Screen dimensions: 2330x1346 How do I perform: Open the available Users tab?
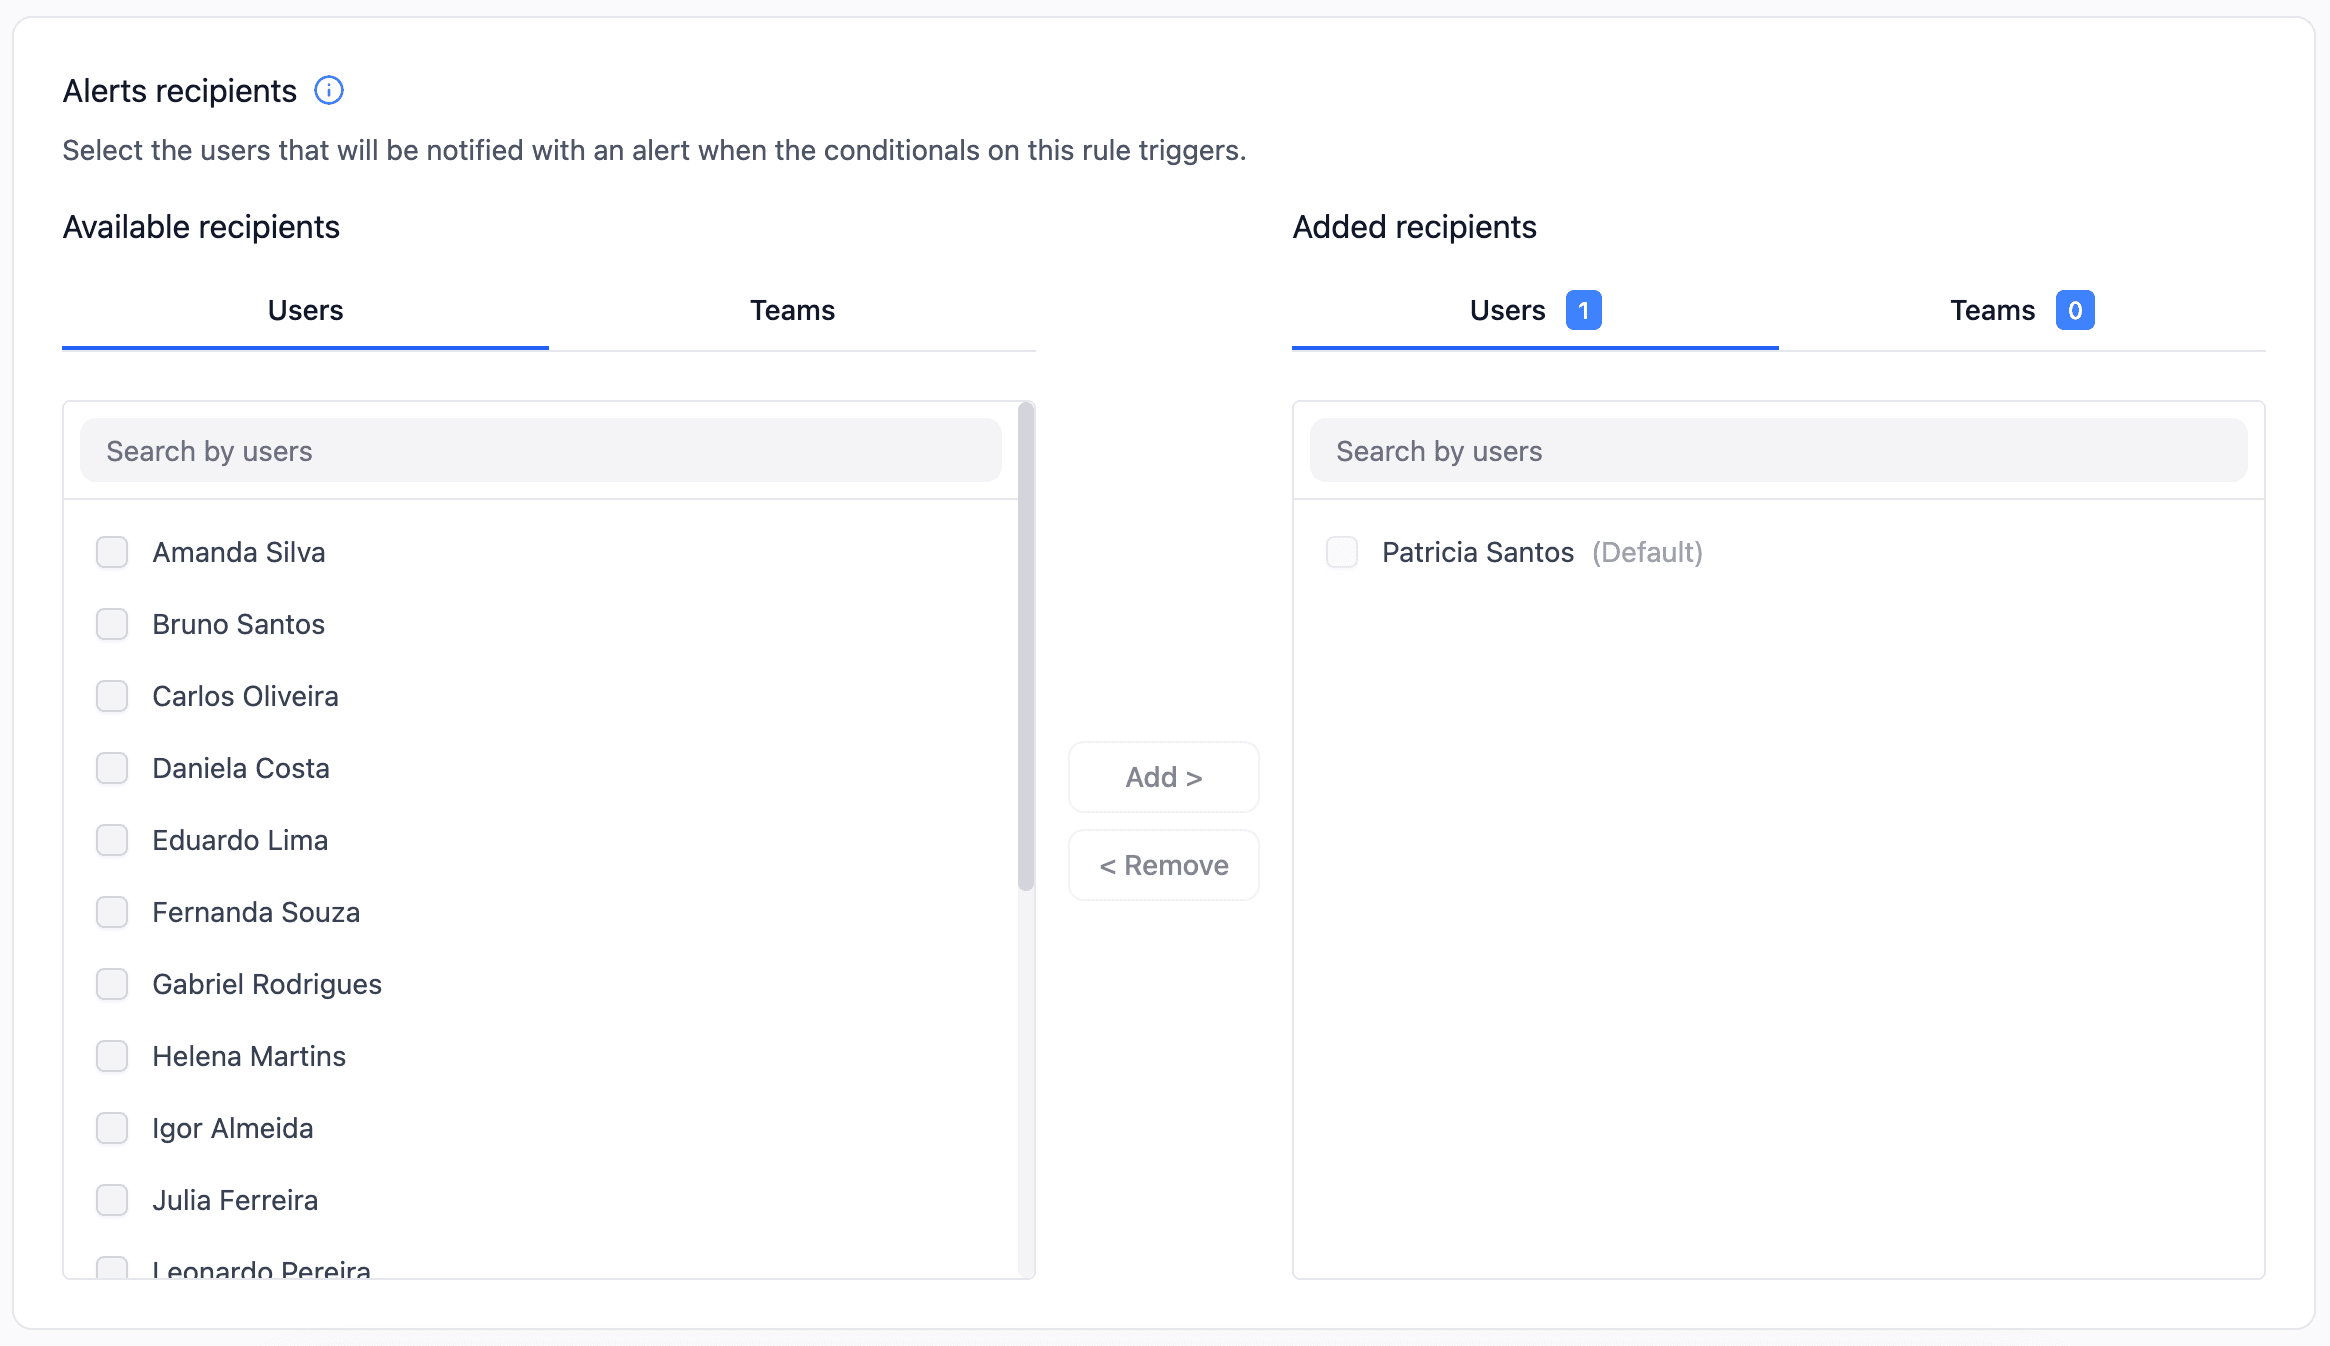[x=305, y=311]
